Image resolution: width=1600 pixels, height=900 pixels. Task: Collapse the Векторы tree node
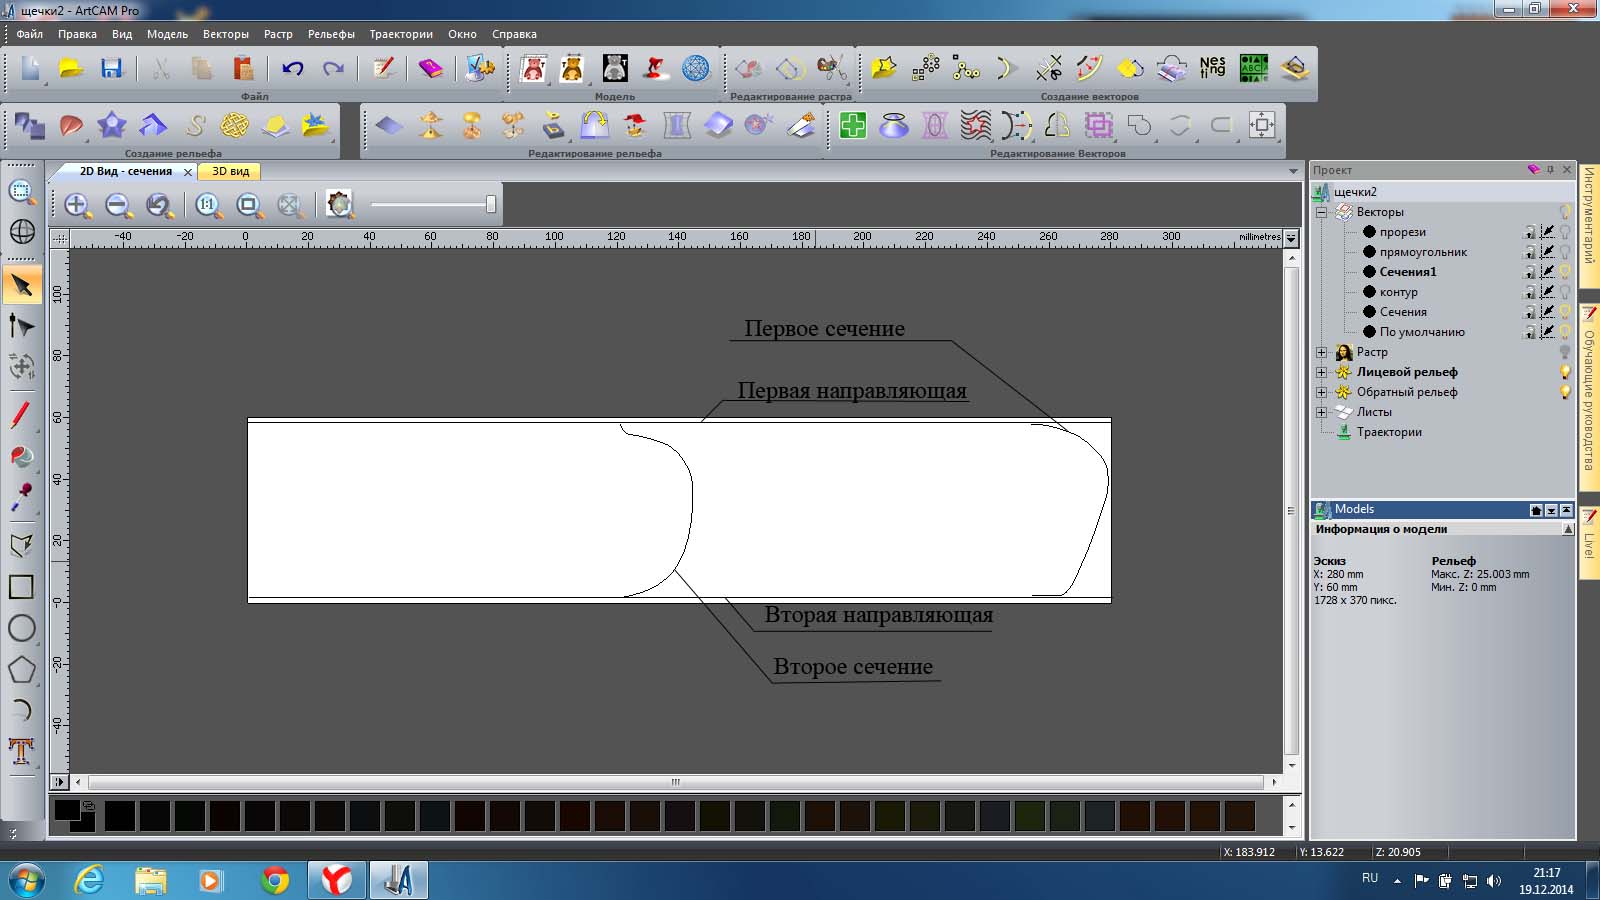point(1321,212)
